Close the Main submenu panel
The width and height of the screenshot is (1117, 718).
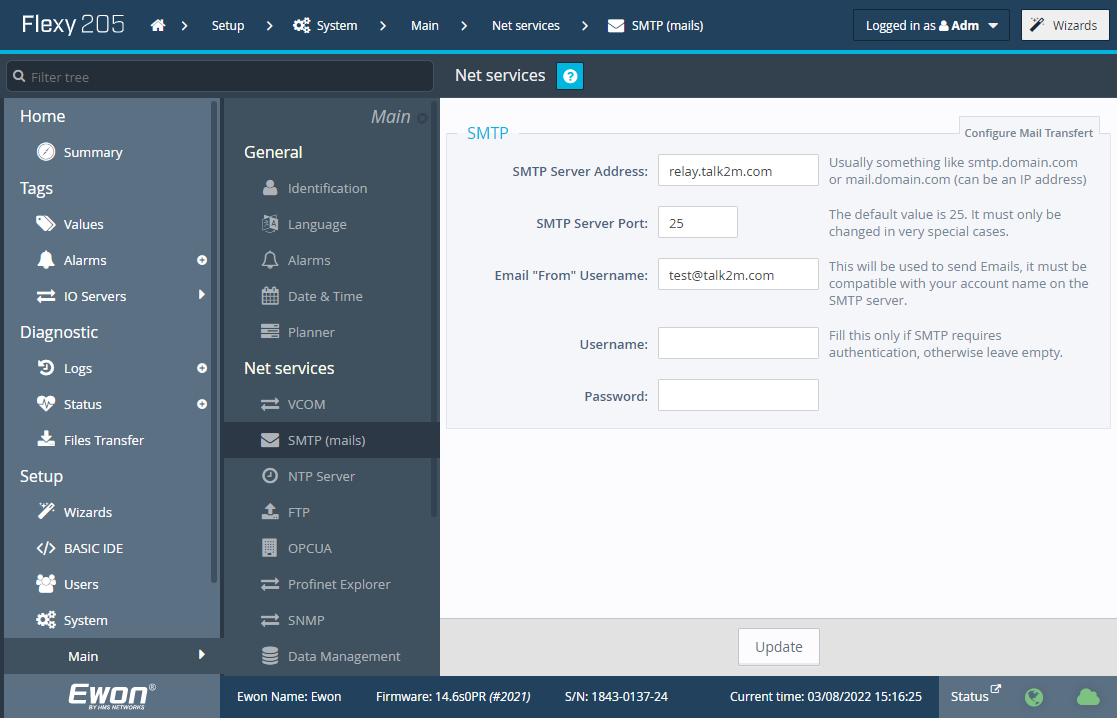tap(422, 118)
